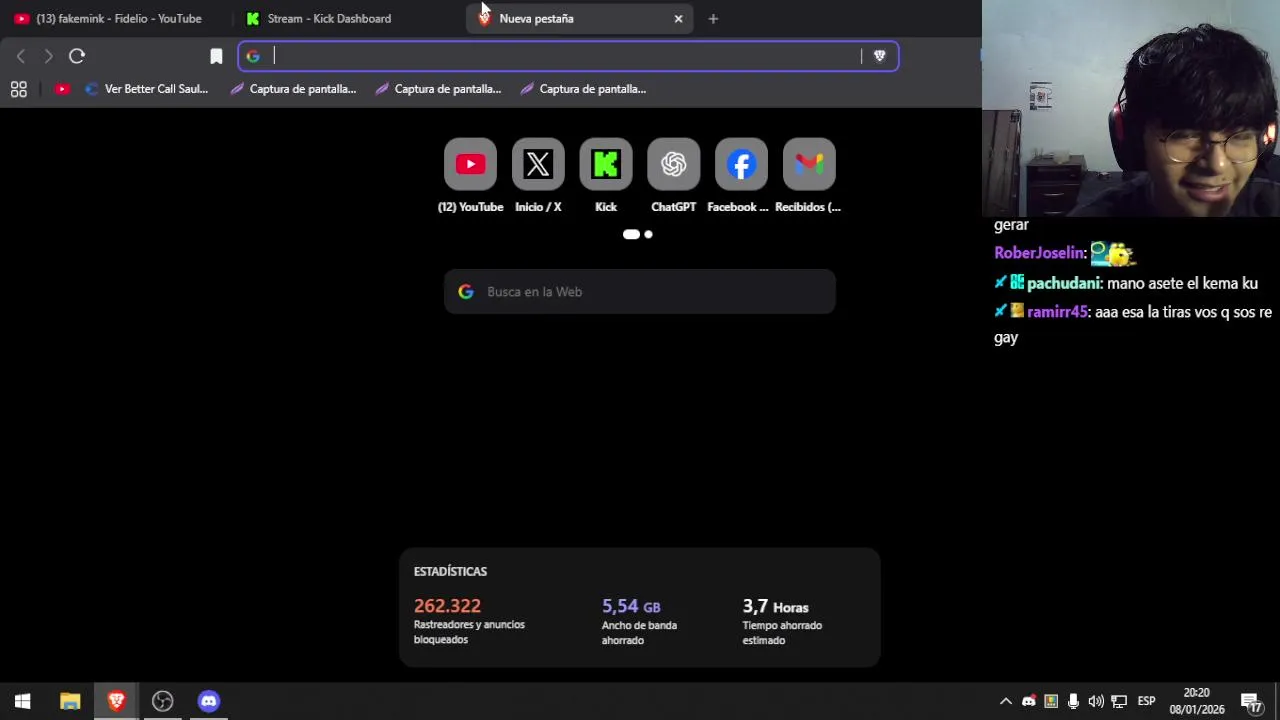Image resolution: width=1280 pixels, height=720 pixels.
Task: Reload the current page
Action: [x=77, y=56]
